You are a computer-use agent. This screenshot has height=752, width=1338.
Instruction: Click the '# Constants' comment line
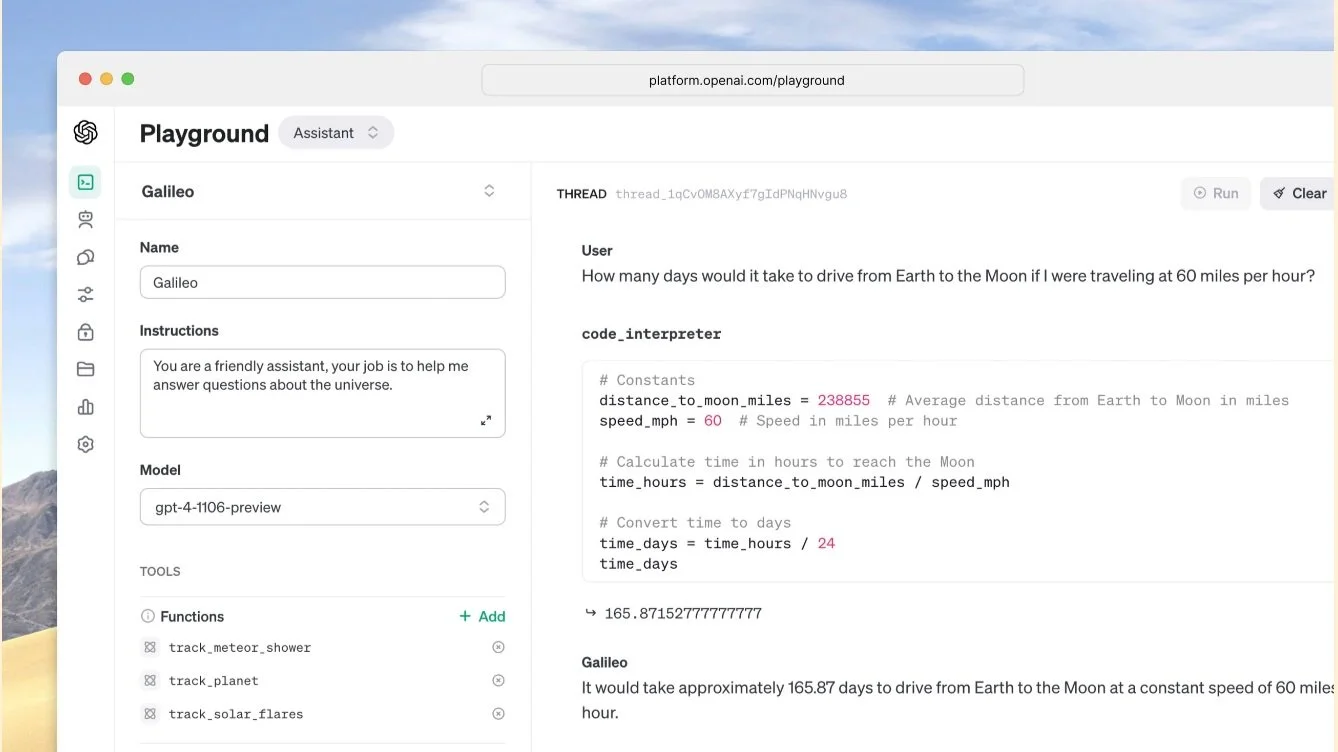tap(647, 380)
